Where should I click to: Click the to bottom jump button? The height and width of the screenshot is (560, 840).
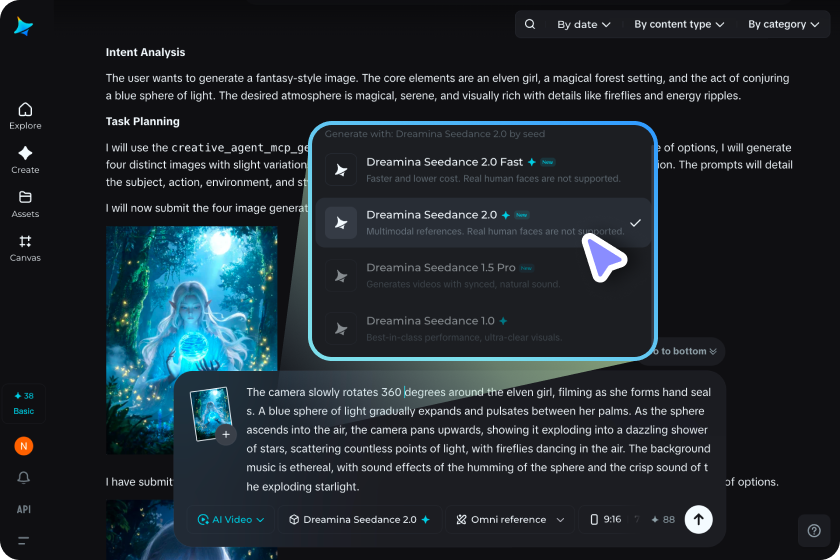tap(683, 351)
